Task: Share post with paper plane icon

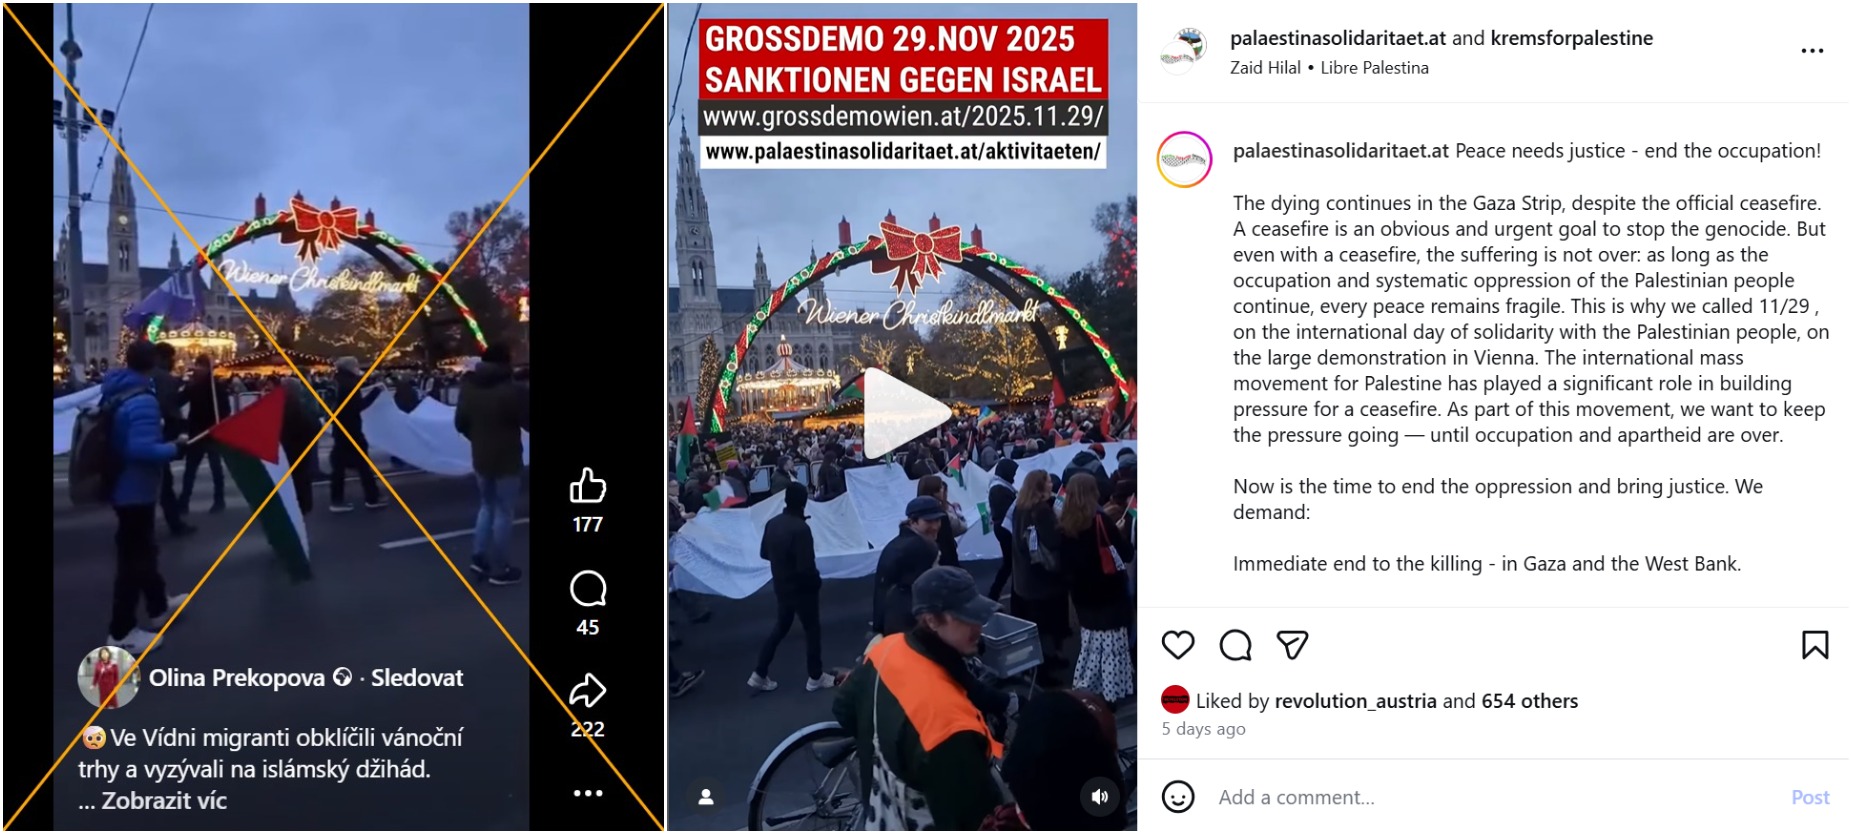Action: pyautogui.click(x=1292, y=645)
